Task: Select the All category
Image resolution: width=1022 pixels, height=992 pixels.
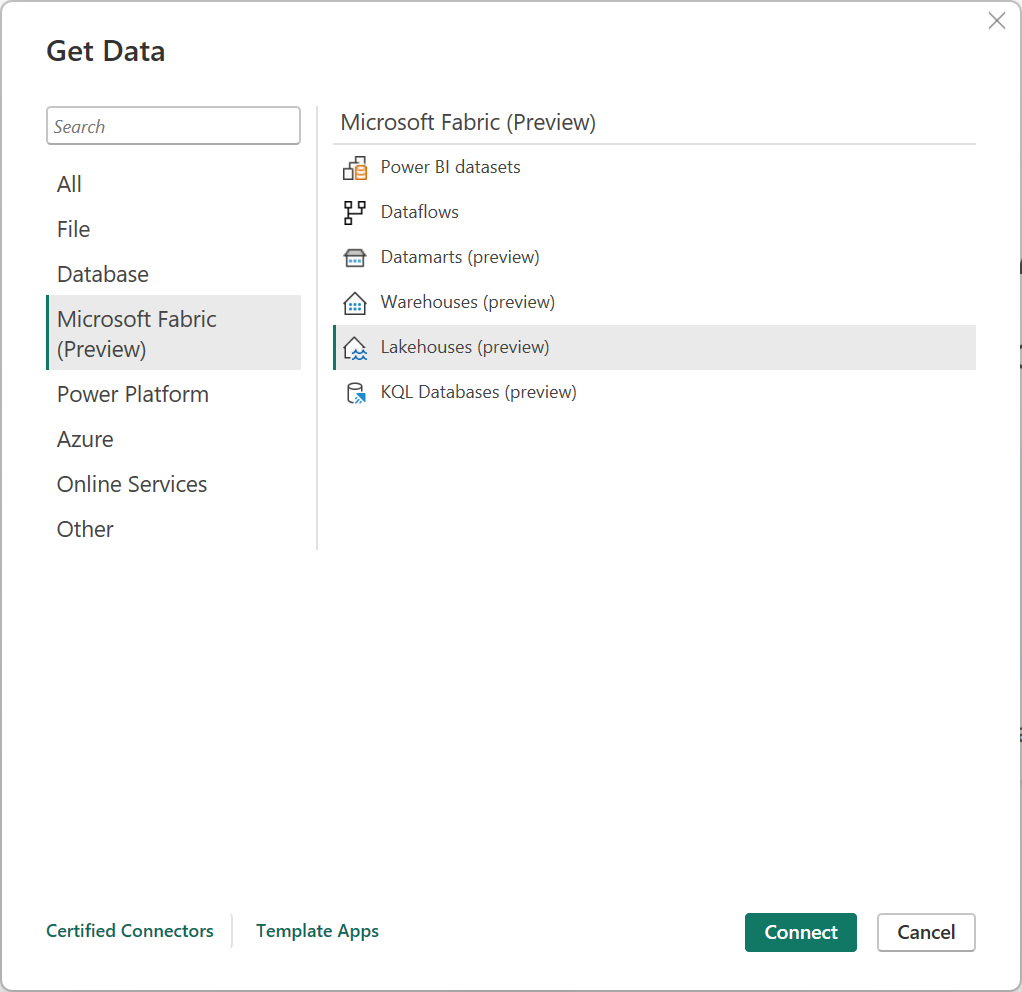Action: coord(70,184)
